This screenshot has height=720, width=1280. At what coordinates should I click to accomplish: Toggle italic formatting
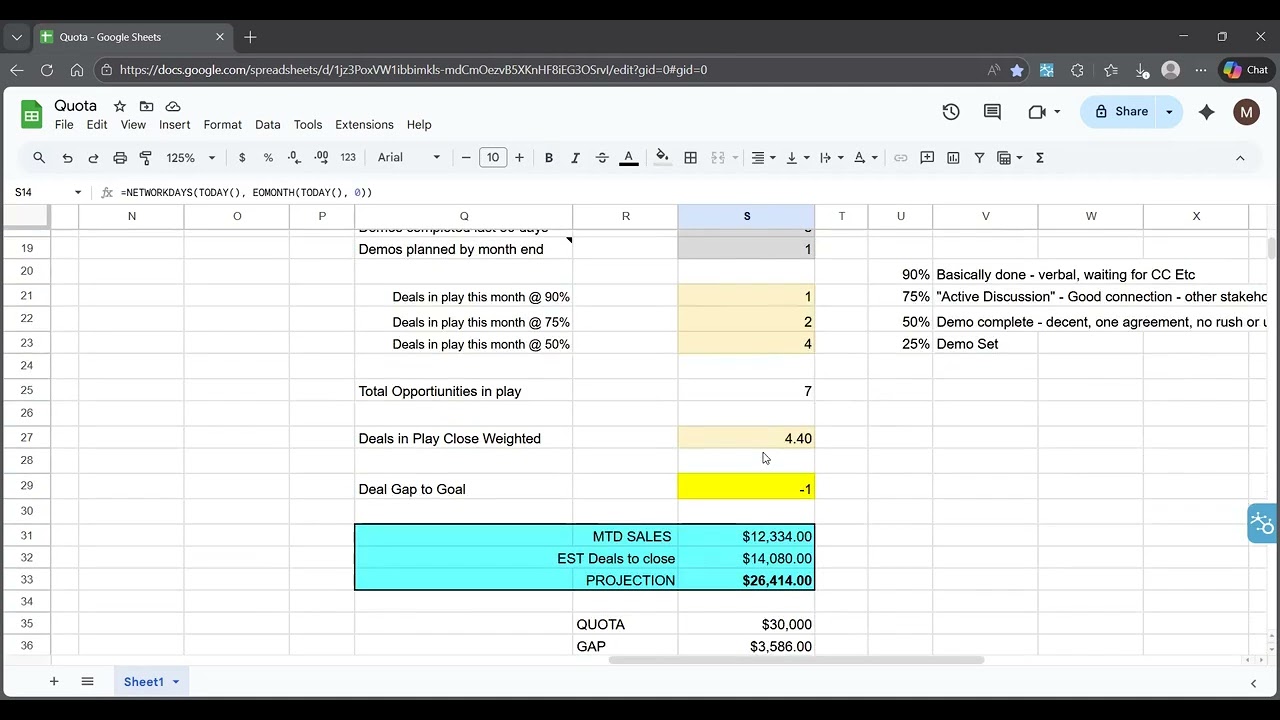[575, 158]
